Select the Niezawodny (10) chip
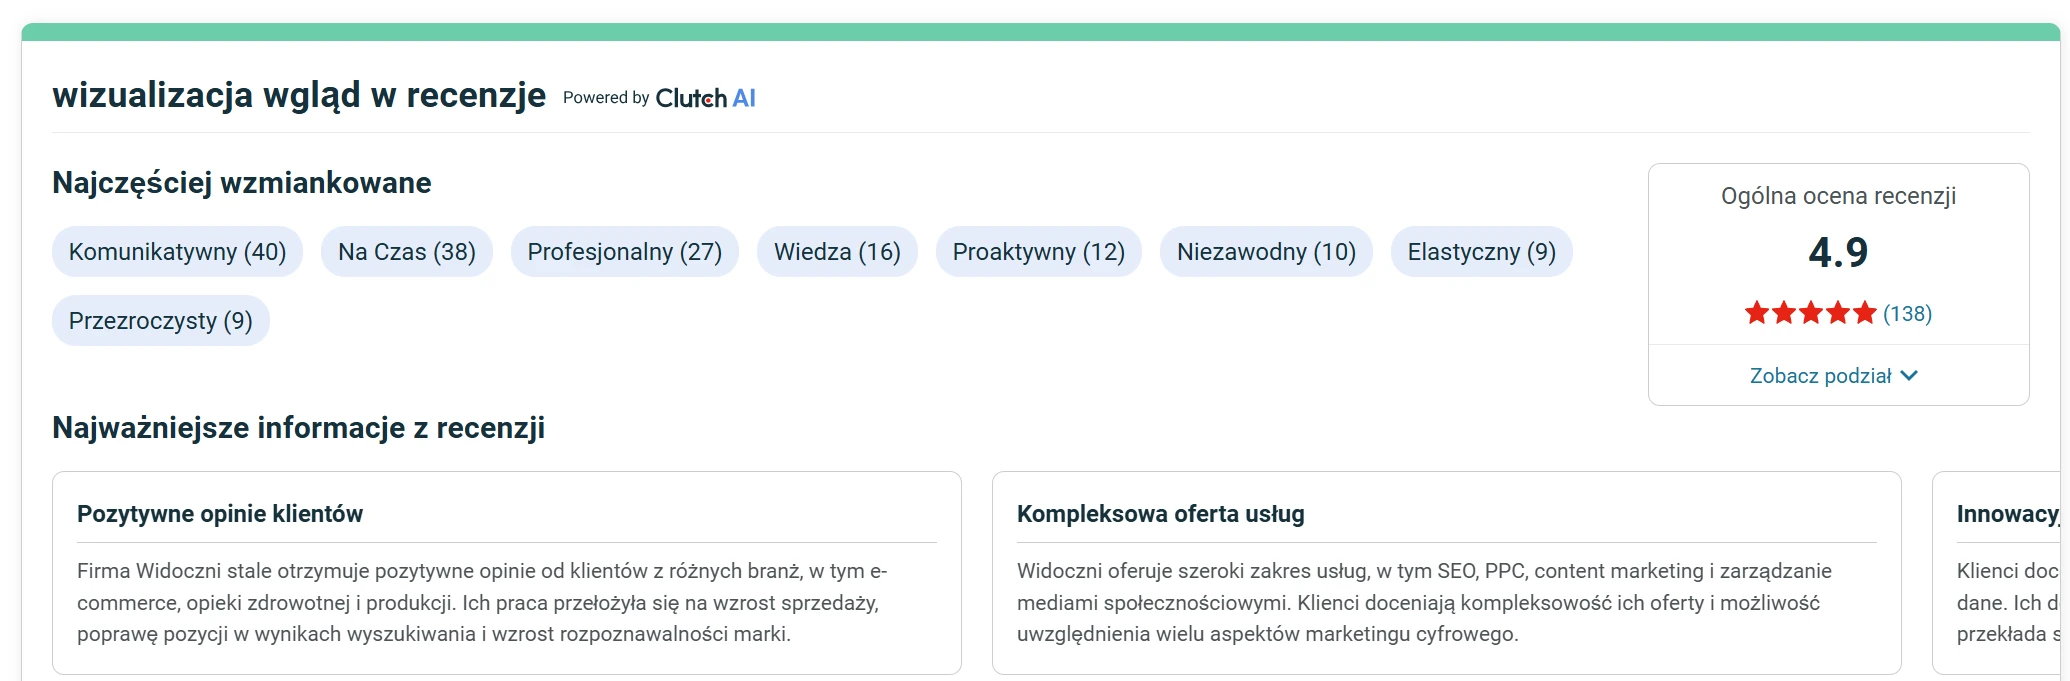This screenshot has width=2070, height=681. coord(1266,252)
